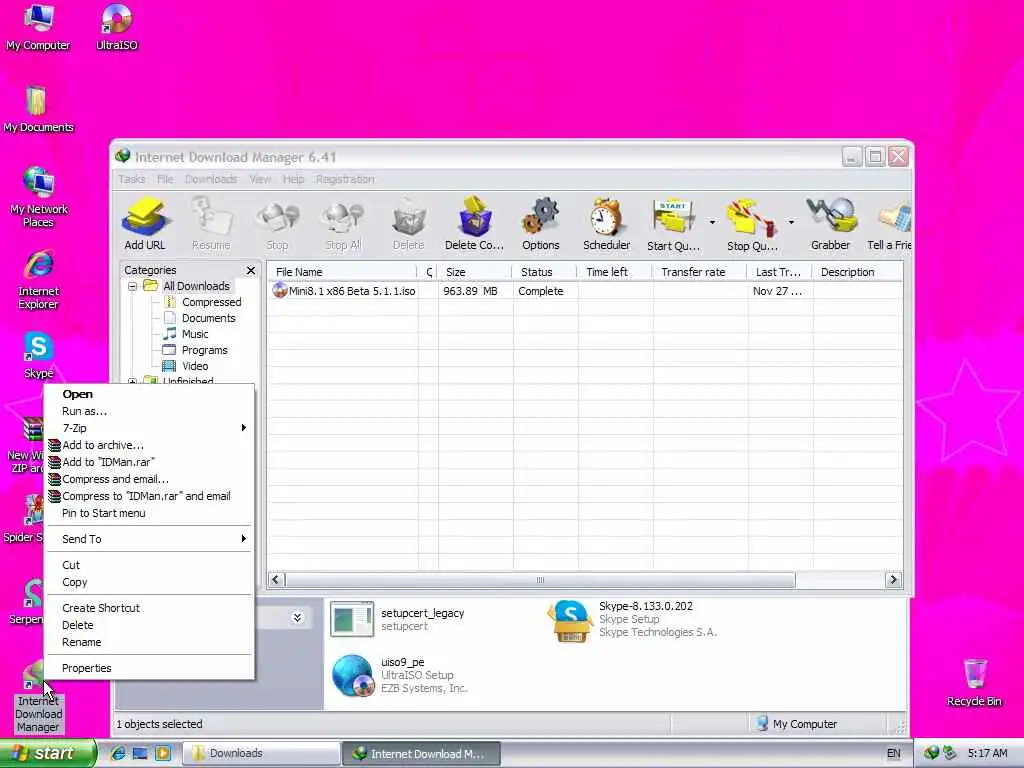This screenshot has width=1024, height=768.
Task: Open Stop Queue dropdown arrow
Action: [791, 222]
